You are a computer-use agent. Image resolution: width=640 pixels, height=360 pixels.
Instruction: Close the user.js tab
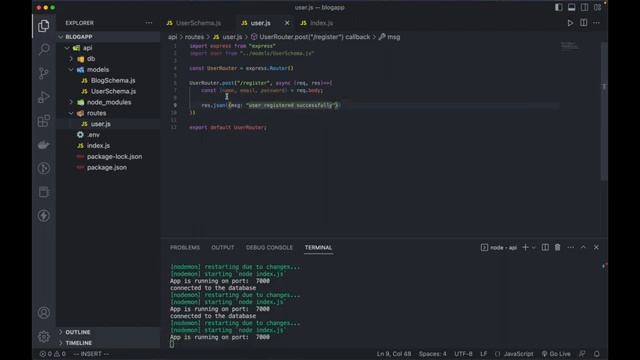click(287, 23)
